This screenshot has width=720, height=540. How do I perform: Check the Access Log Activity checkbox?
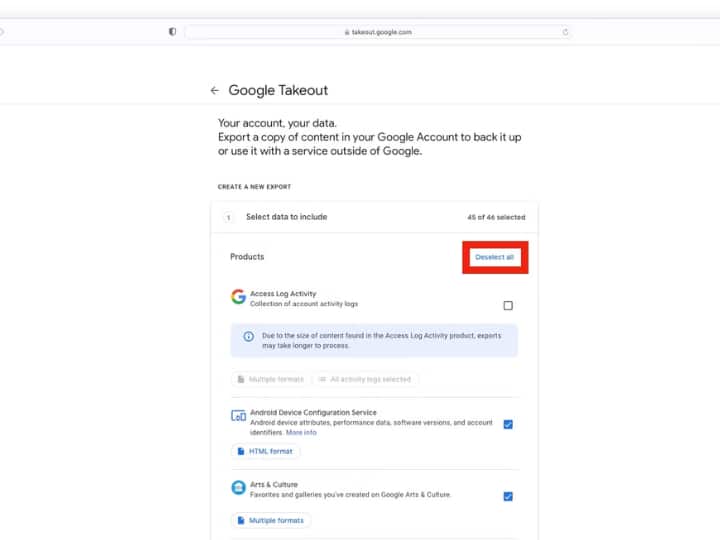(x=508, y=305)
